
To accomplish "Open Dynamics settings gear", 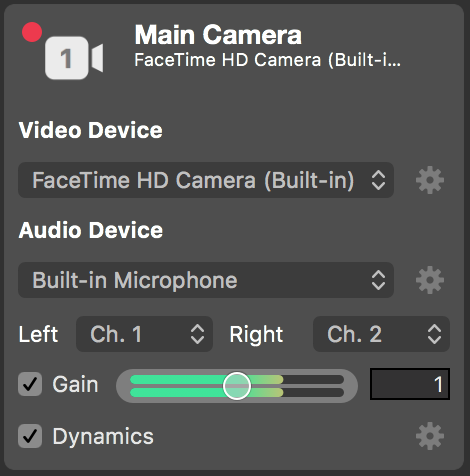I will coord(430,436).
